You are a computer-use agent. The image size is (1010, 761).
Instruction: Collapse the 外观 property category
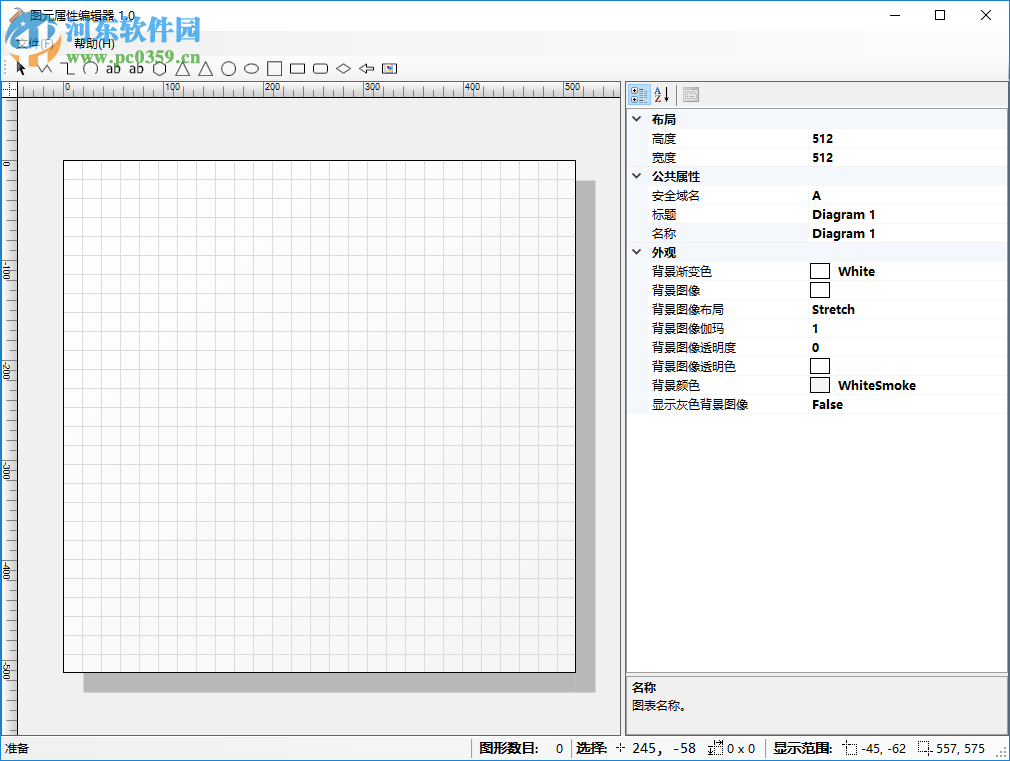coord(637,252)
